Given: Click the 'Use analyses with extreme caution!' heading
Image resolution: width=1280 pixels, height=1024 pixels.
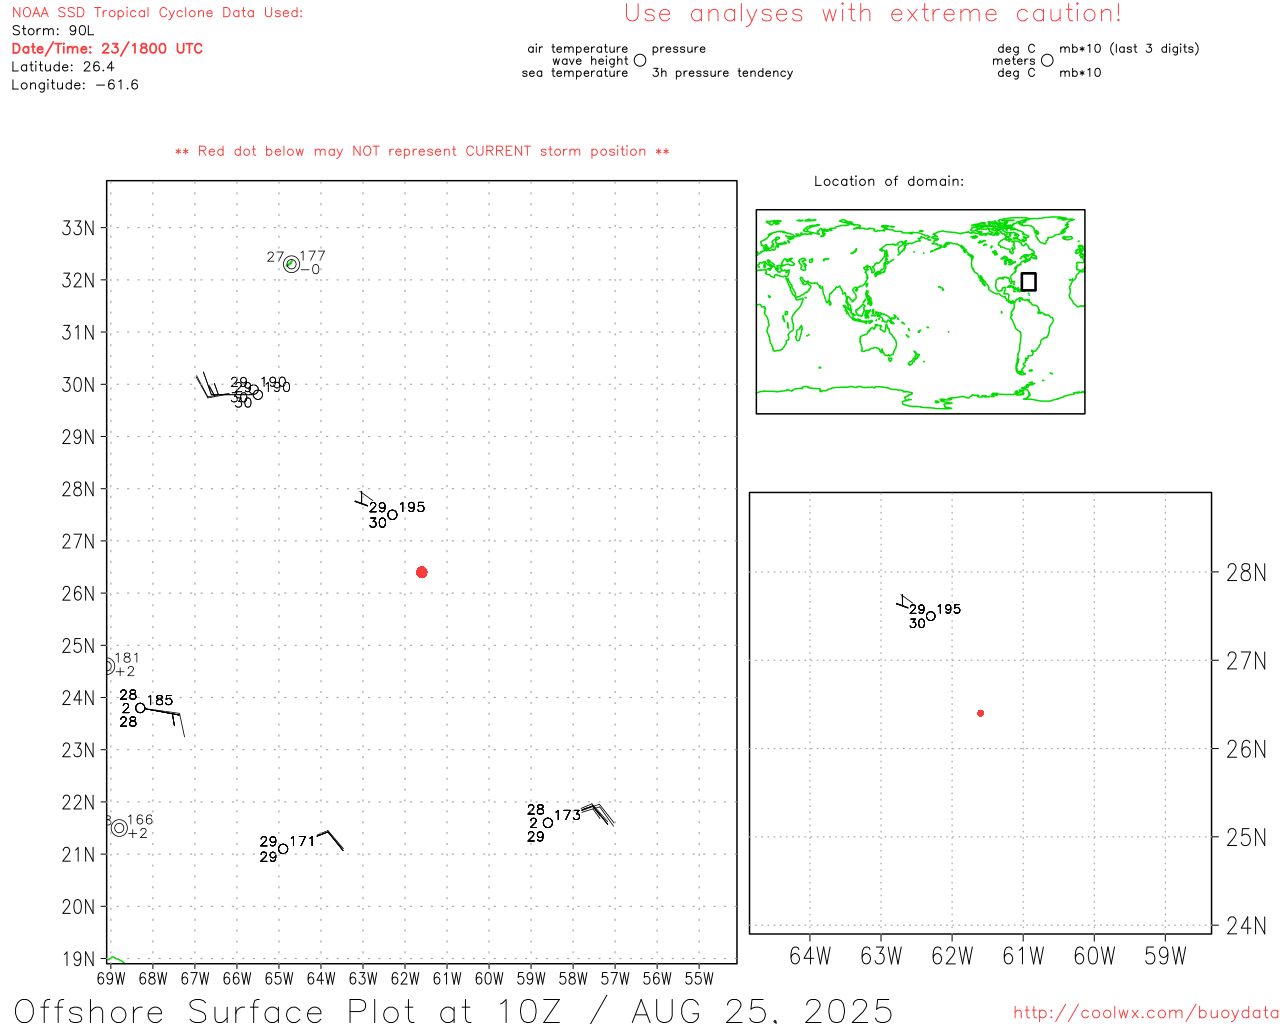Looking at the screenshot, I should pyautogui.click(x=873, y=14).
